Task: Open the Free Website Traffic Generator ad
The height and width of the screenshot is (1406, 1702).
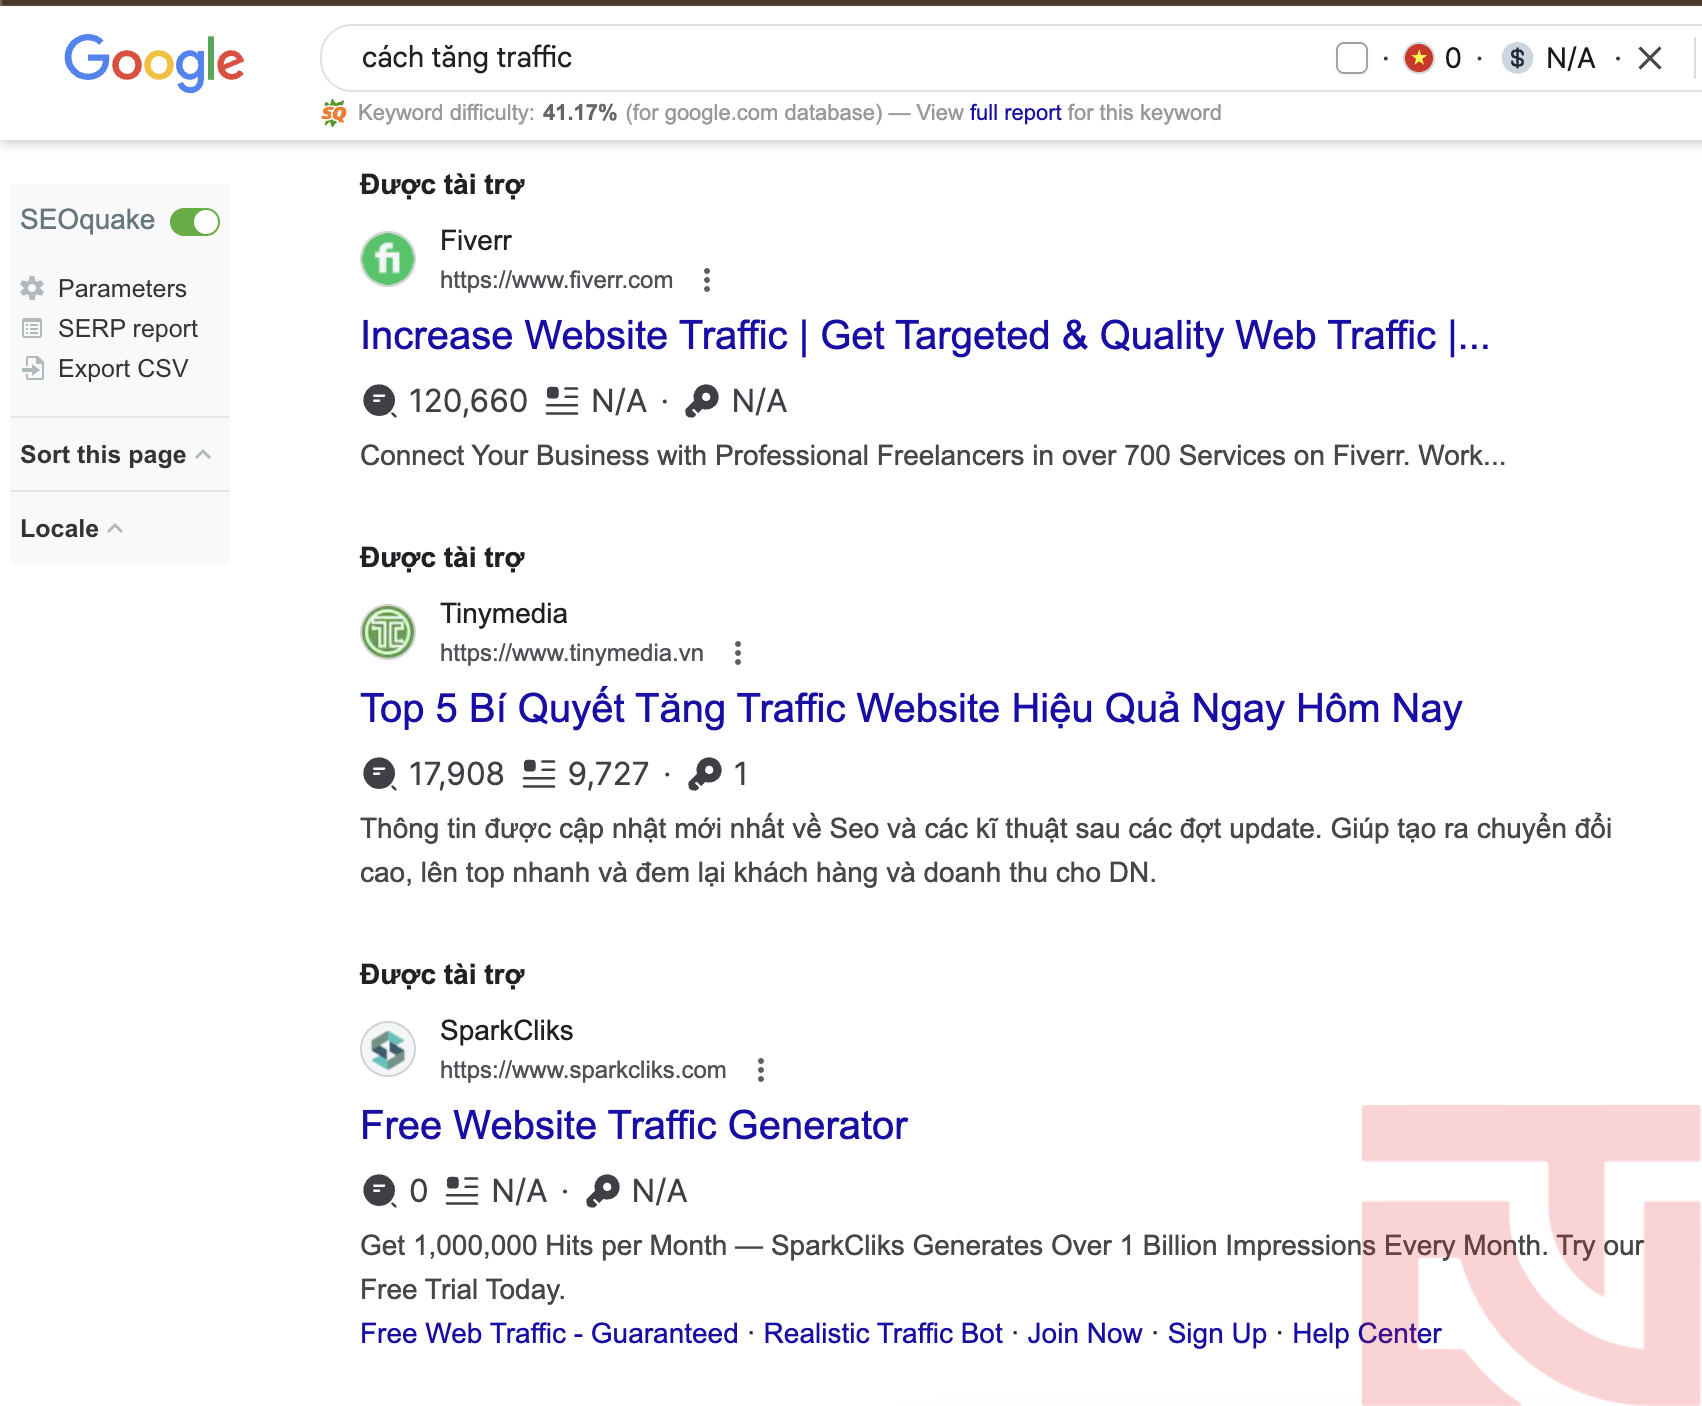Action: [634, 1125]
